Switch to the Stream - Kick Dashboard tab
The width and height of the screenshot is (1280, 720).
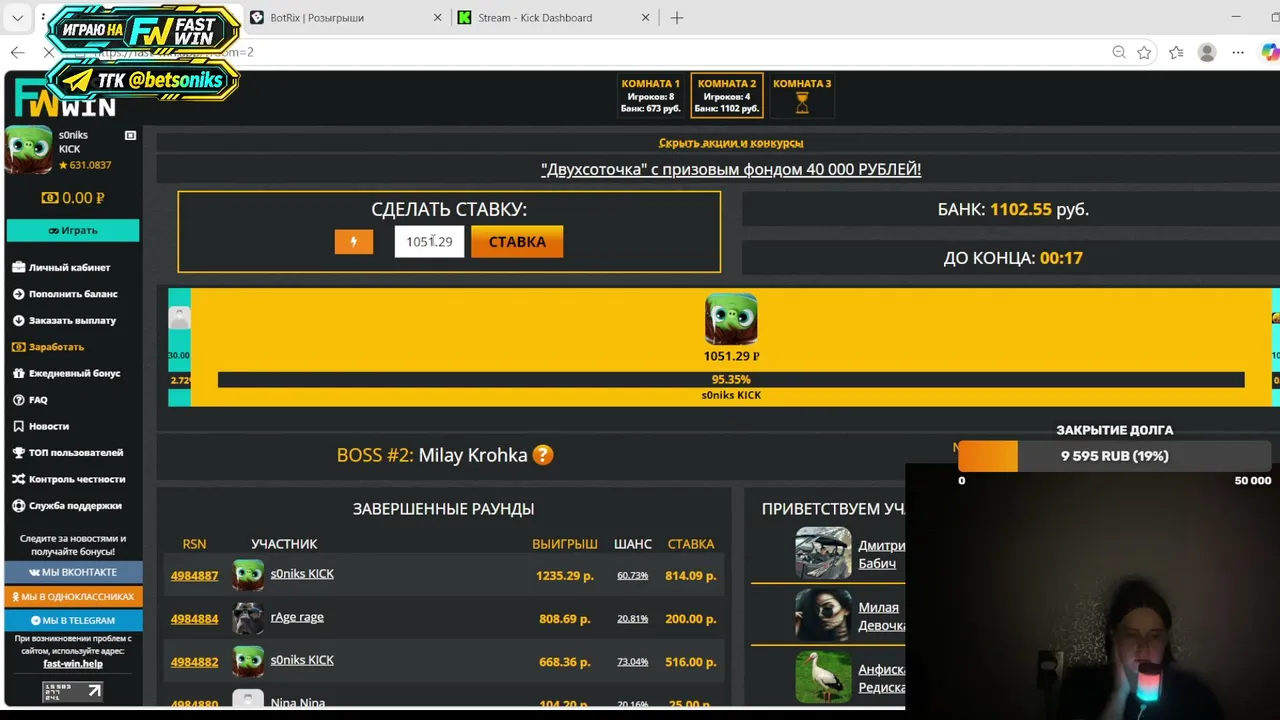click(x=555, y=17)
